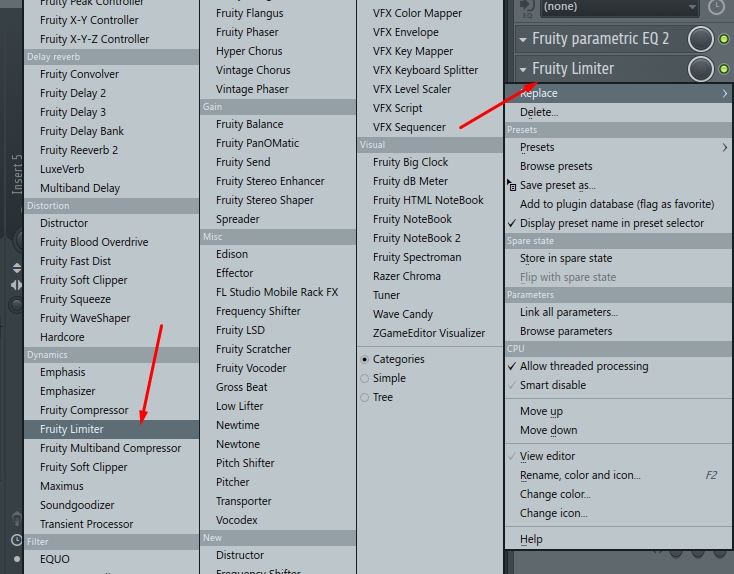Open the Fruity parametric EQ 2 slot arrow menu
This screenshot has width=734, height=574.
click(523, 39)
